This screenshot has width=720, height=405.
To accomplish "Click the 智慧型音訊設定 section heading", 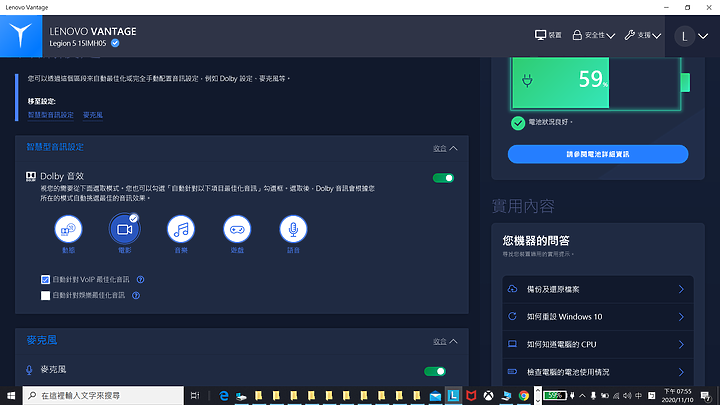I will click(55, 147).
